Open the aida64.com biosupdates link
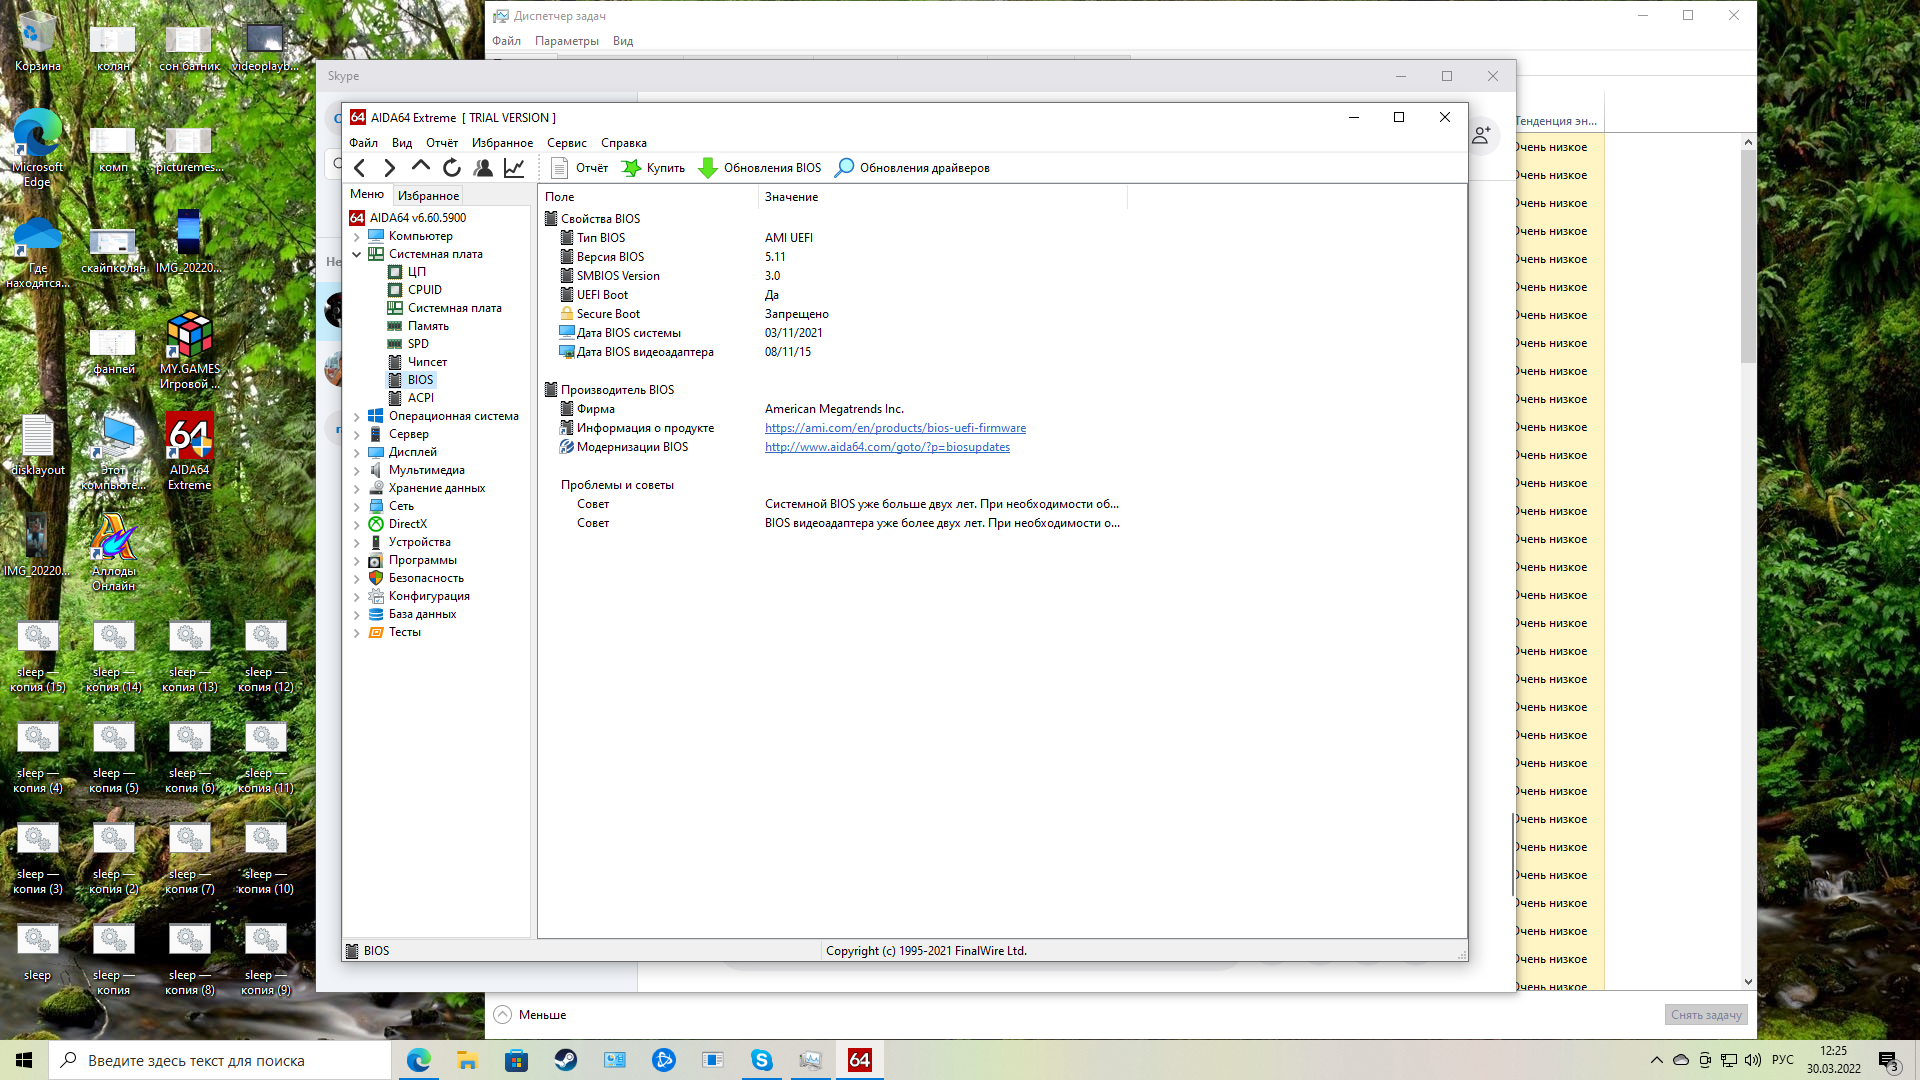The height and width of the screenshot is (1080, 1920). coord(887,447)
